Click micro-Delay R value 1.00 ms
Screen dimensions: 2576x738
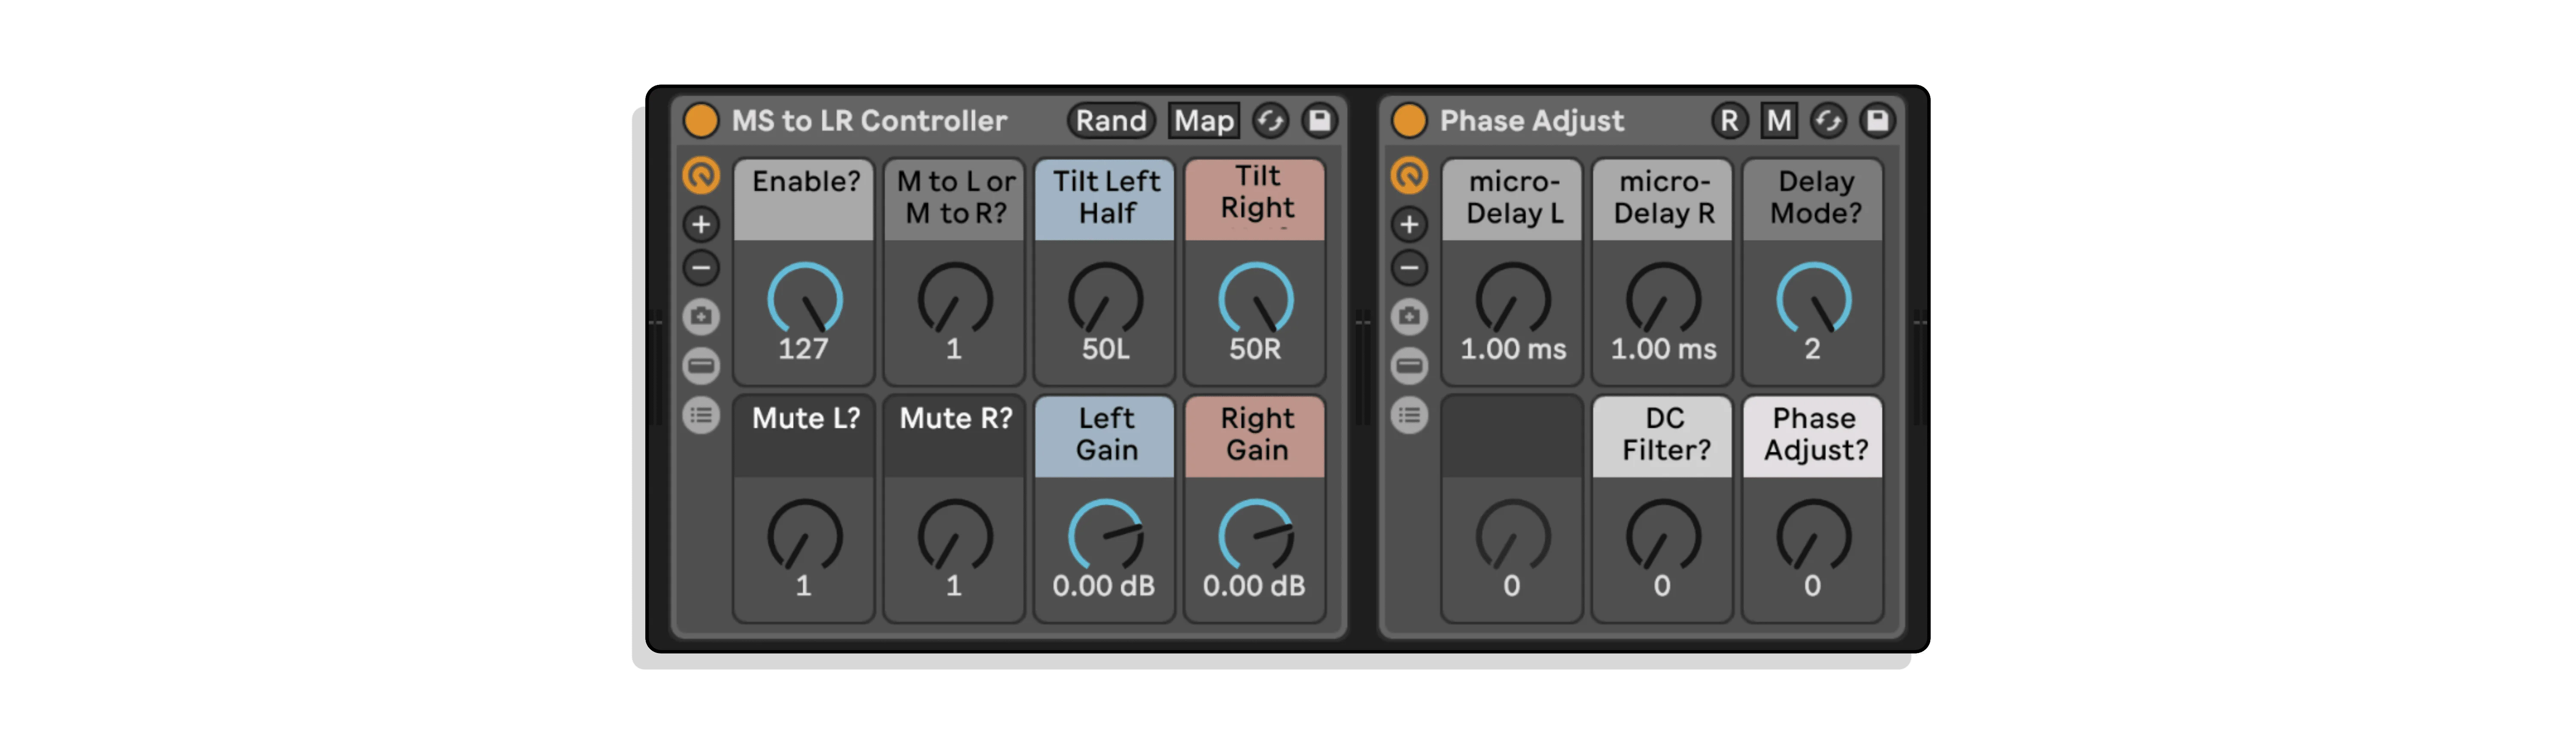coord(1663,349)
